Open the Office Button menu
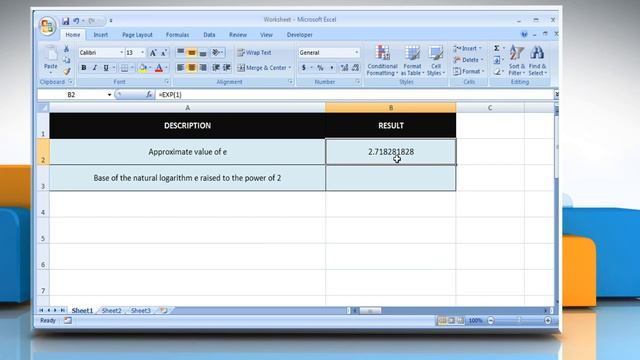 point(47,26)
